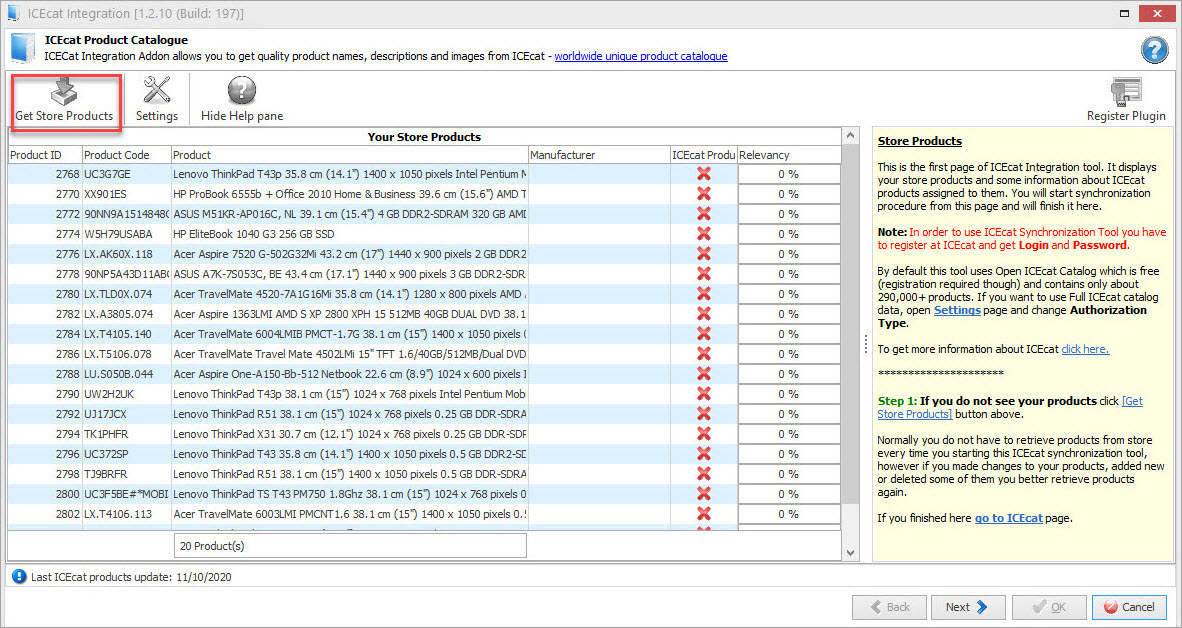Sort by the ICEcat Product column header
1182x628 pixels.
click(704, 155)
